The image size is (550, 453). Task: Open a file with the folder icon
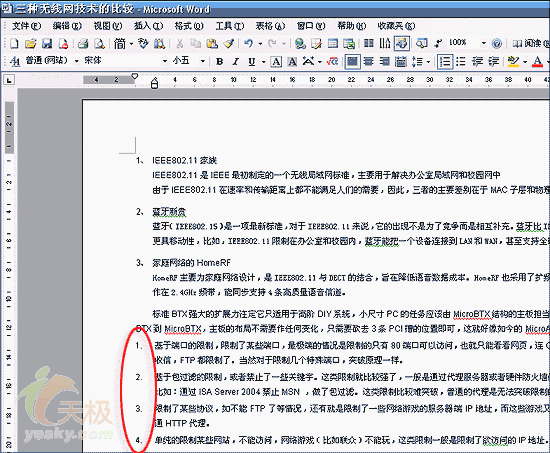click(30, 44)
